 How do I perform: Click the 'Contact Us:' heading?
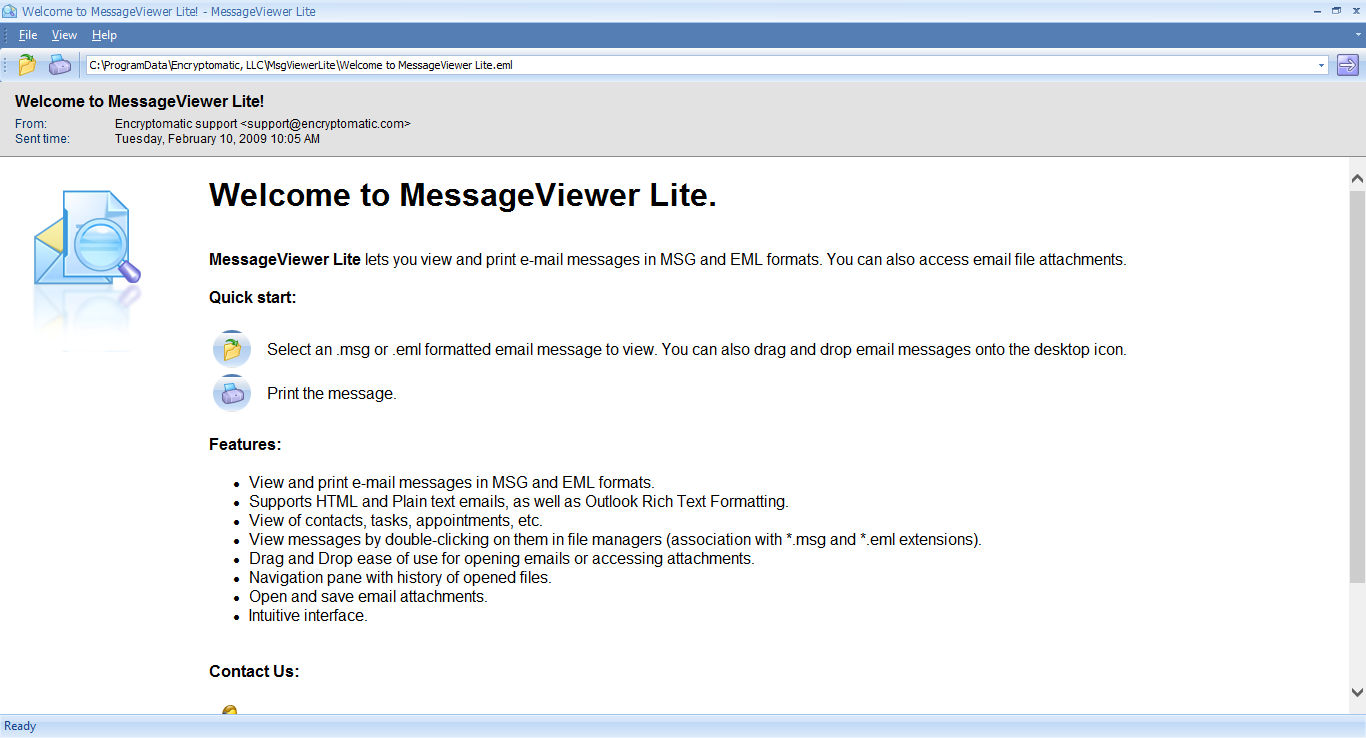tap(254, 671)
